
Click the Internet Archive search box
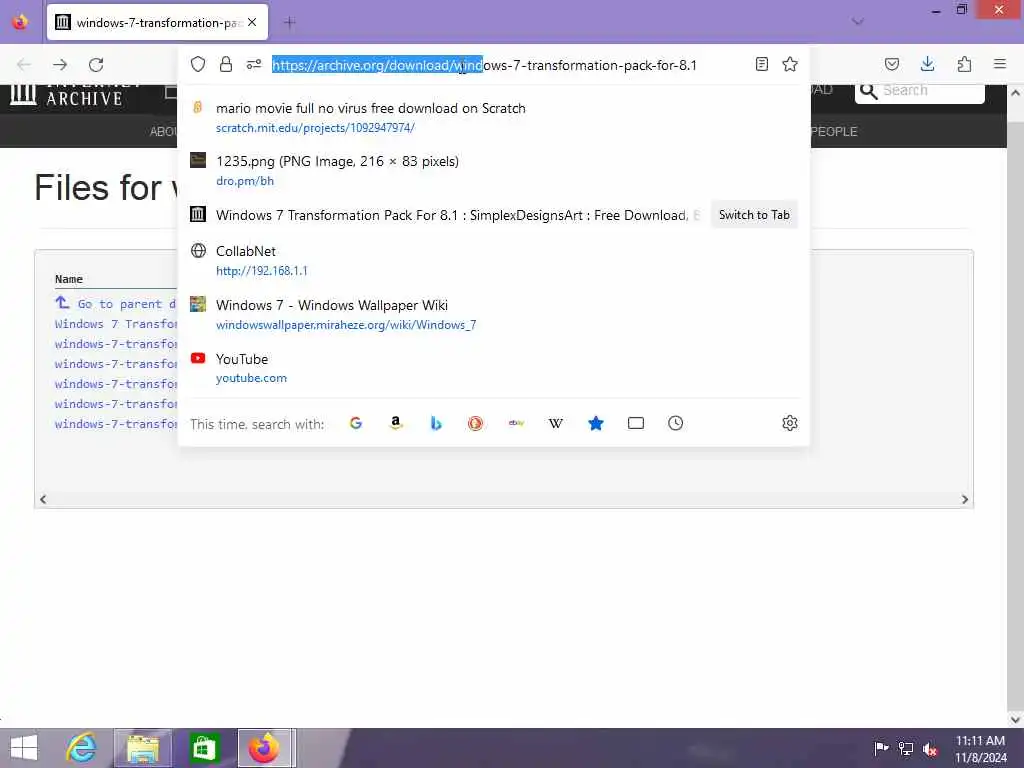point(920,91)
